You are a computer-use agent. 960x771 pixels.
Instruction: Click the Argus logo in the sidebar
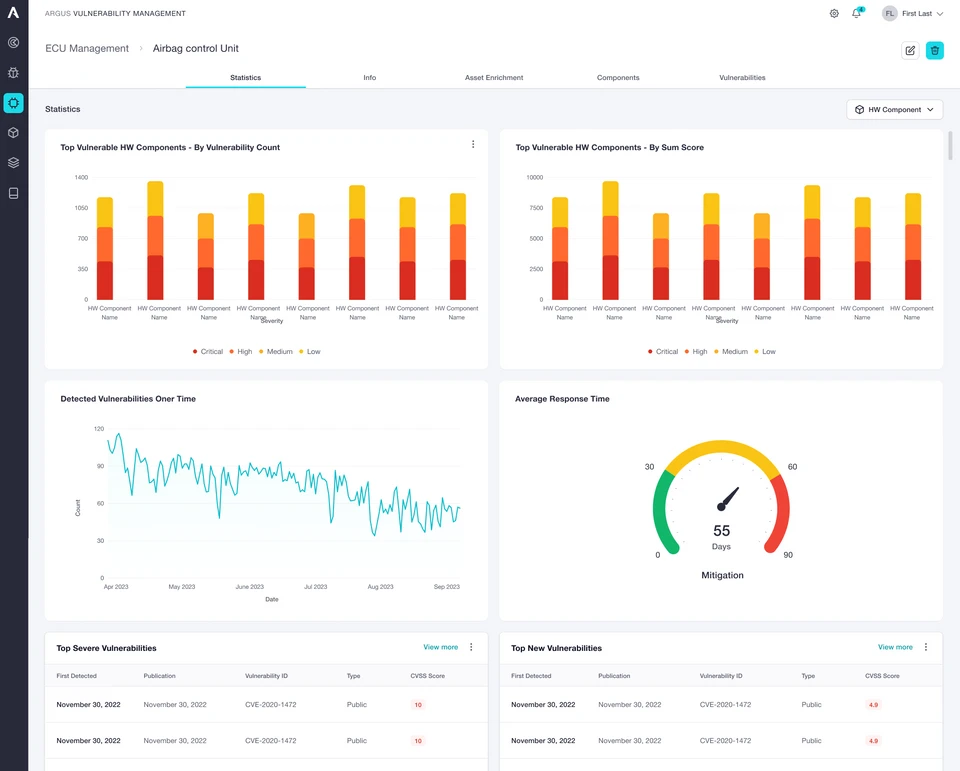[13, 12]
